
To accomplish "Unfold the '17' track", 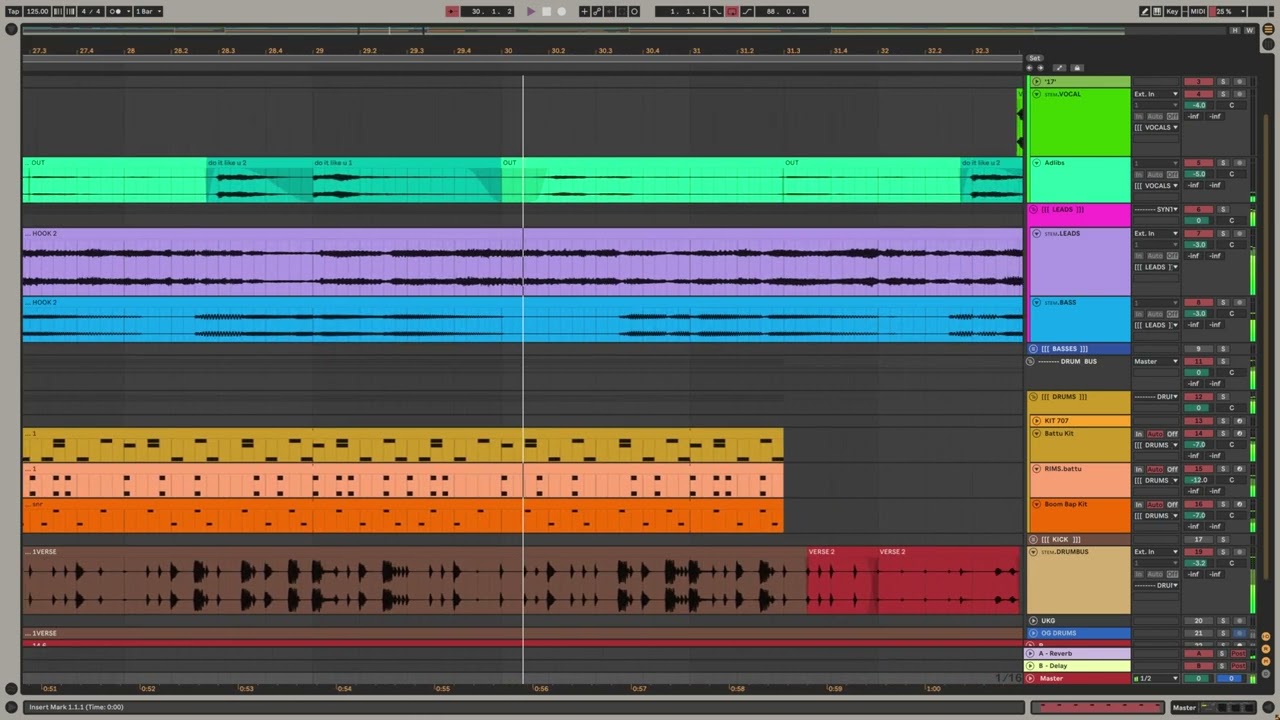I will click(x=1036, y=82).
